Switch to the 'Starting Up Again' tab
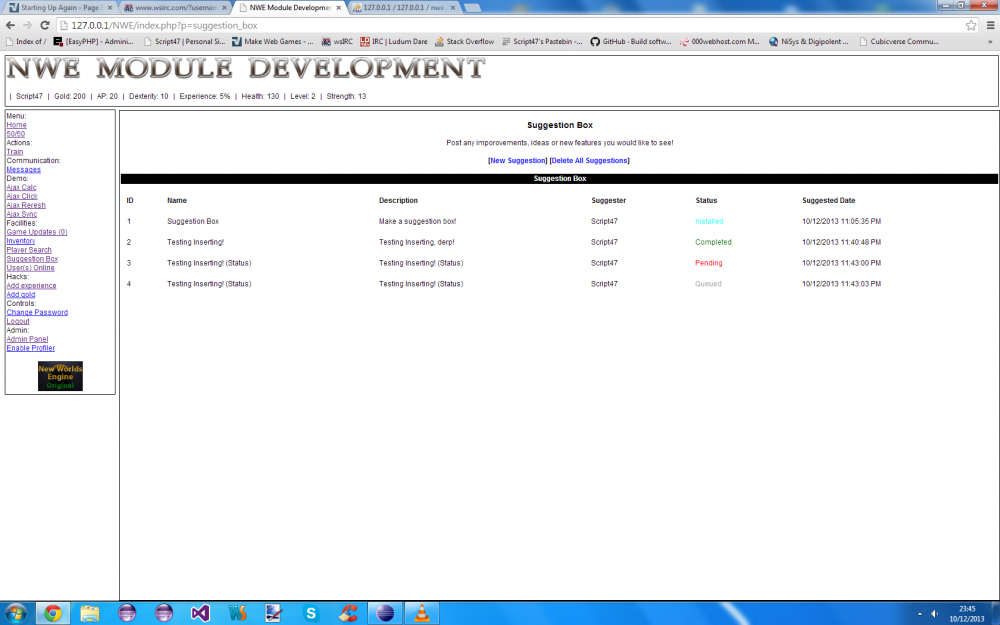1000x625 pixels. click(60, 7)
